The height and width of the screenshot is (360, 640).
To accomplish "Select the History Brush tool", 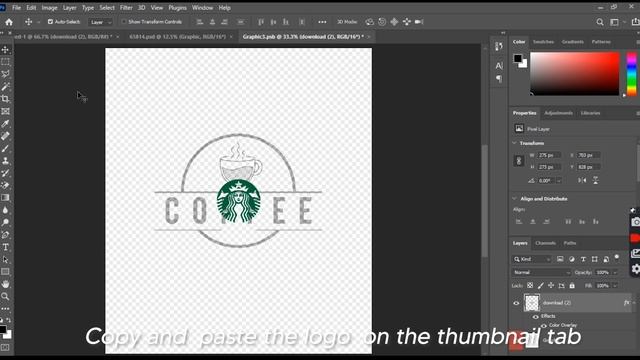I will [x=5, y=173].
